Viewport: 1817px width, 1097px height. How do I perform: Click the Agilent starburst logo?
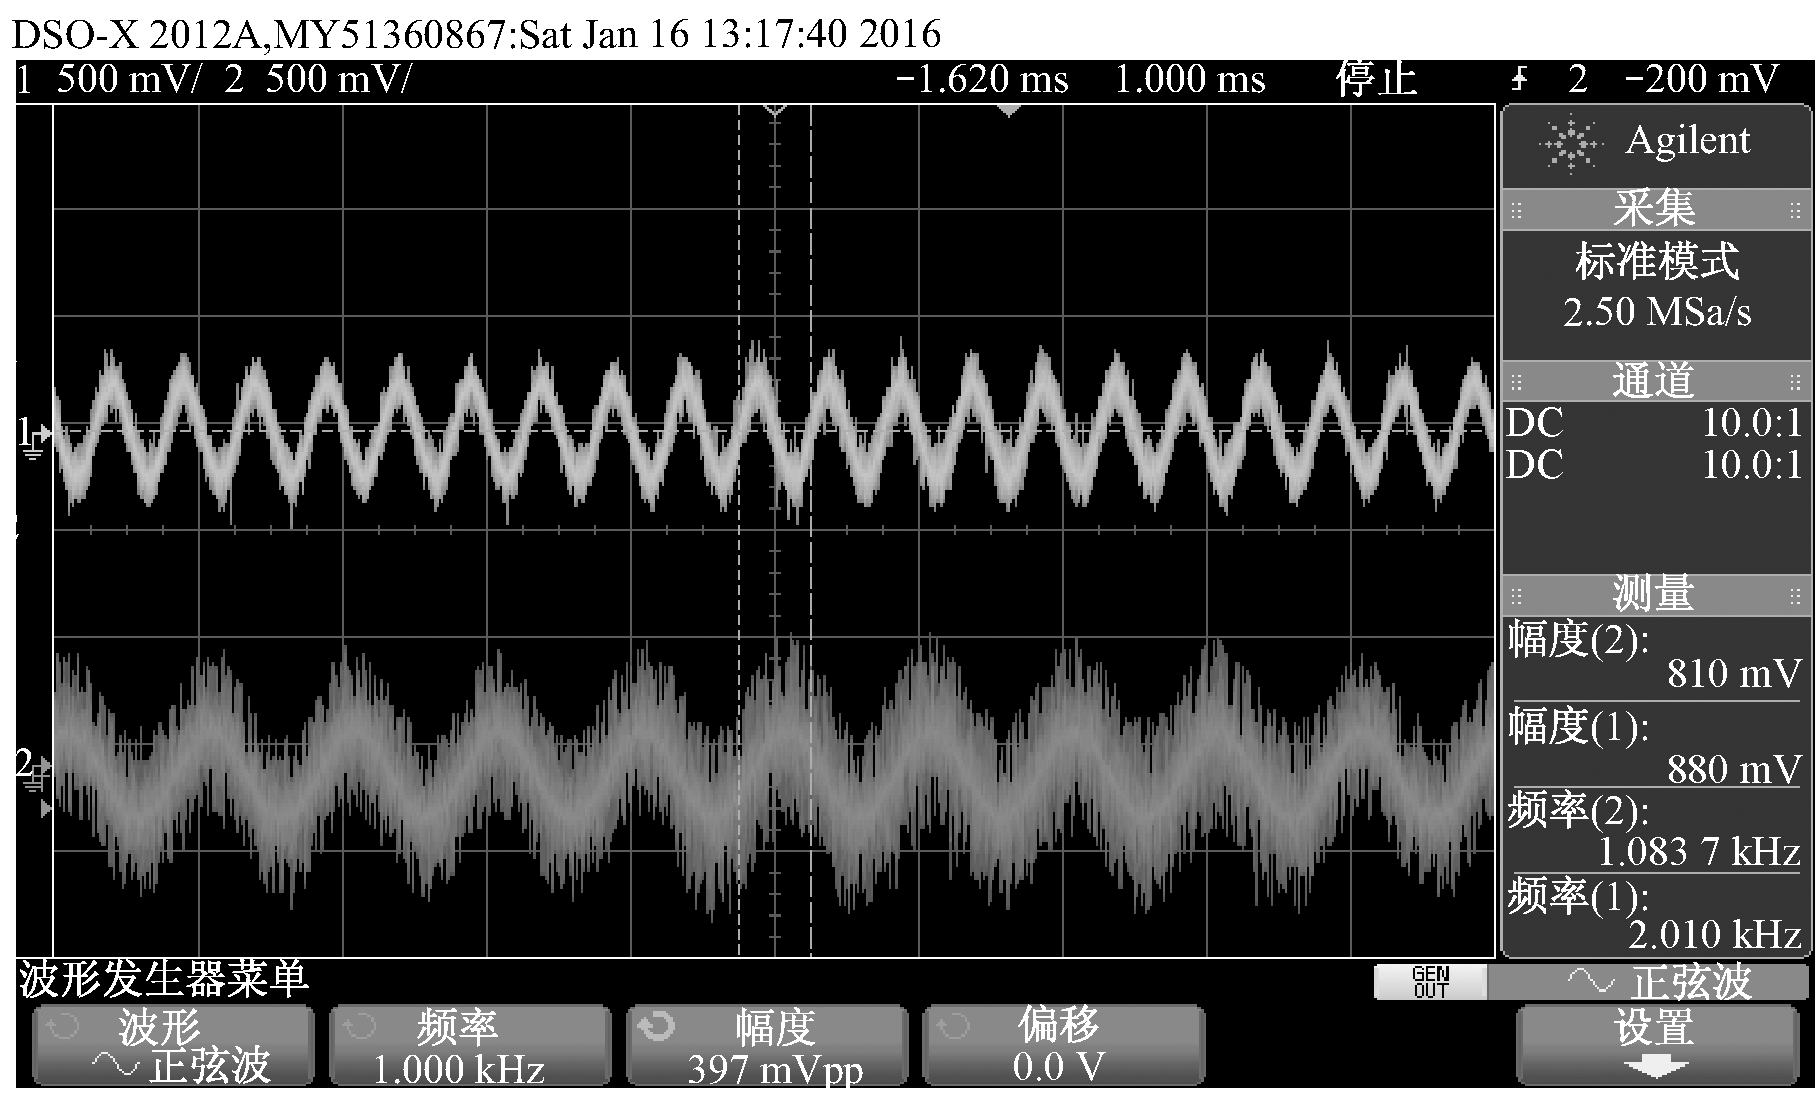pos(1571,144)
